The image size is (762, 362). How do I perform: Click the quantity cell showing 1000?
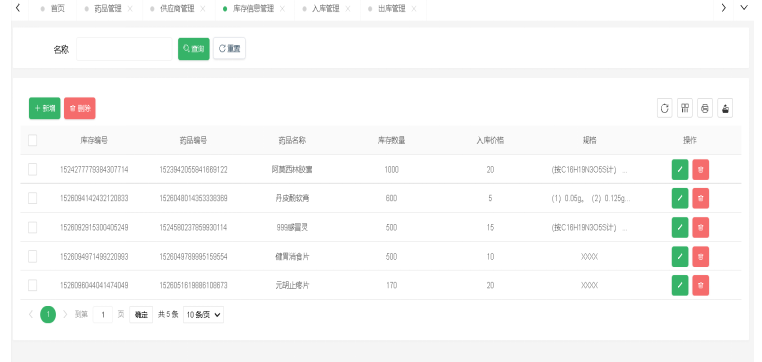pos(391,170)
